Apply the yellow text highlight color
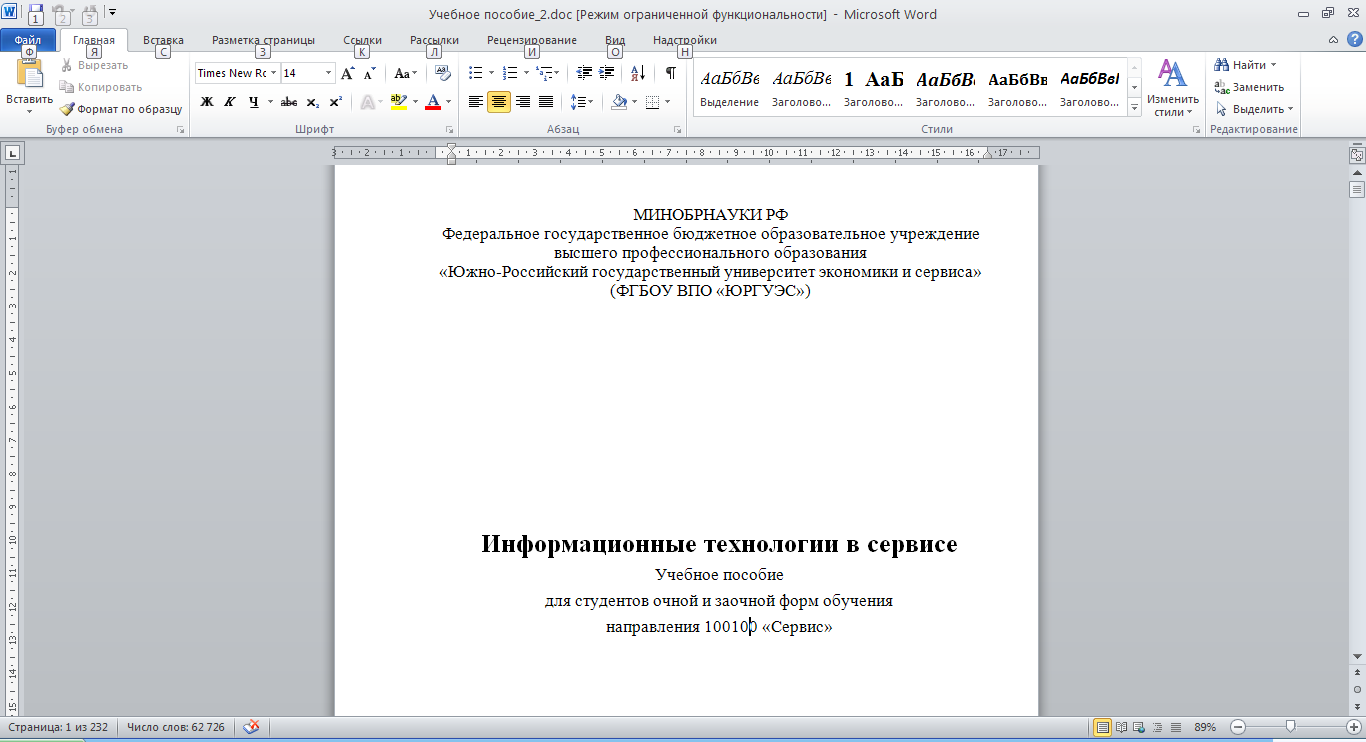Image resolution: width=1366 pixels, height=742 pixels. pos(398,102)
